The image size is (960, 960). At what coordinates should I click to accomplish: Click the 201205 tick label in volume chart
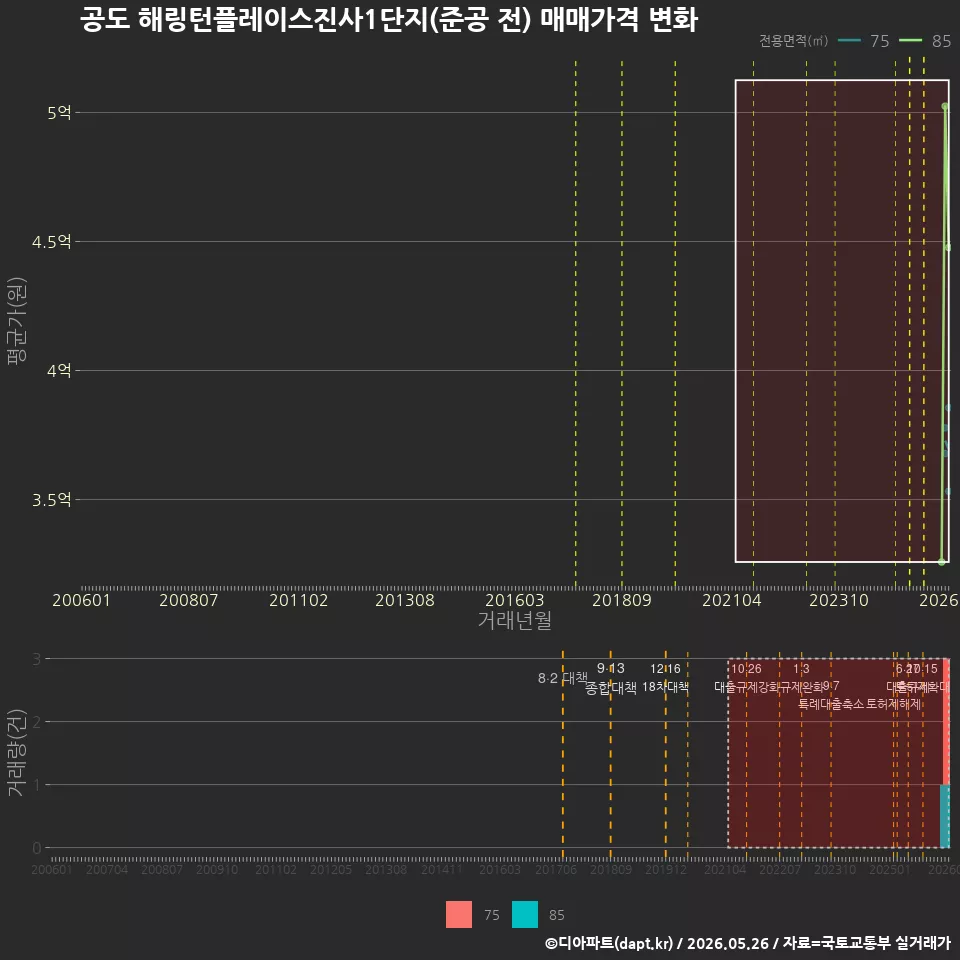click(331, 869)
